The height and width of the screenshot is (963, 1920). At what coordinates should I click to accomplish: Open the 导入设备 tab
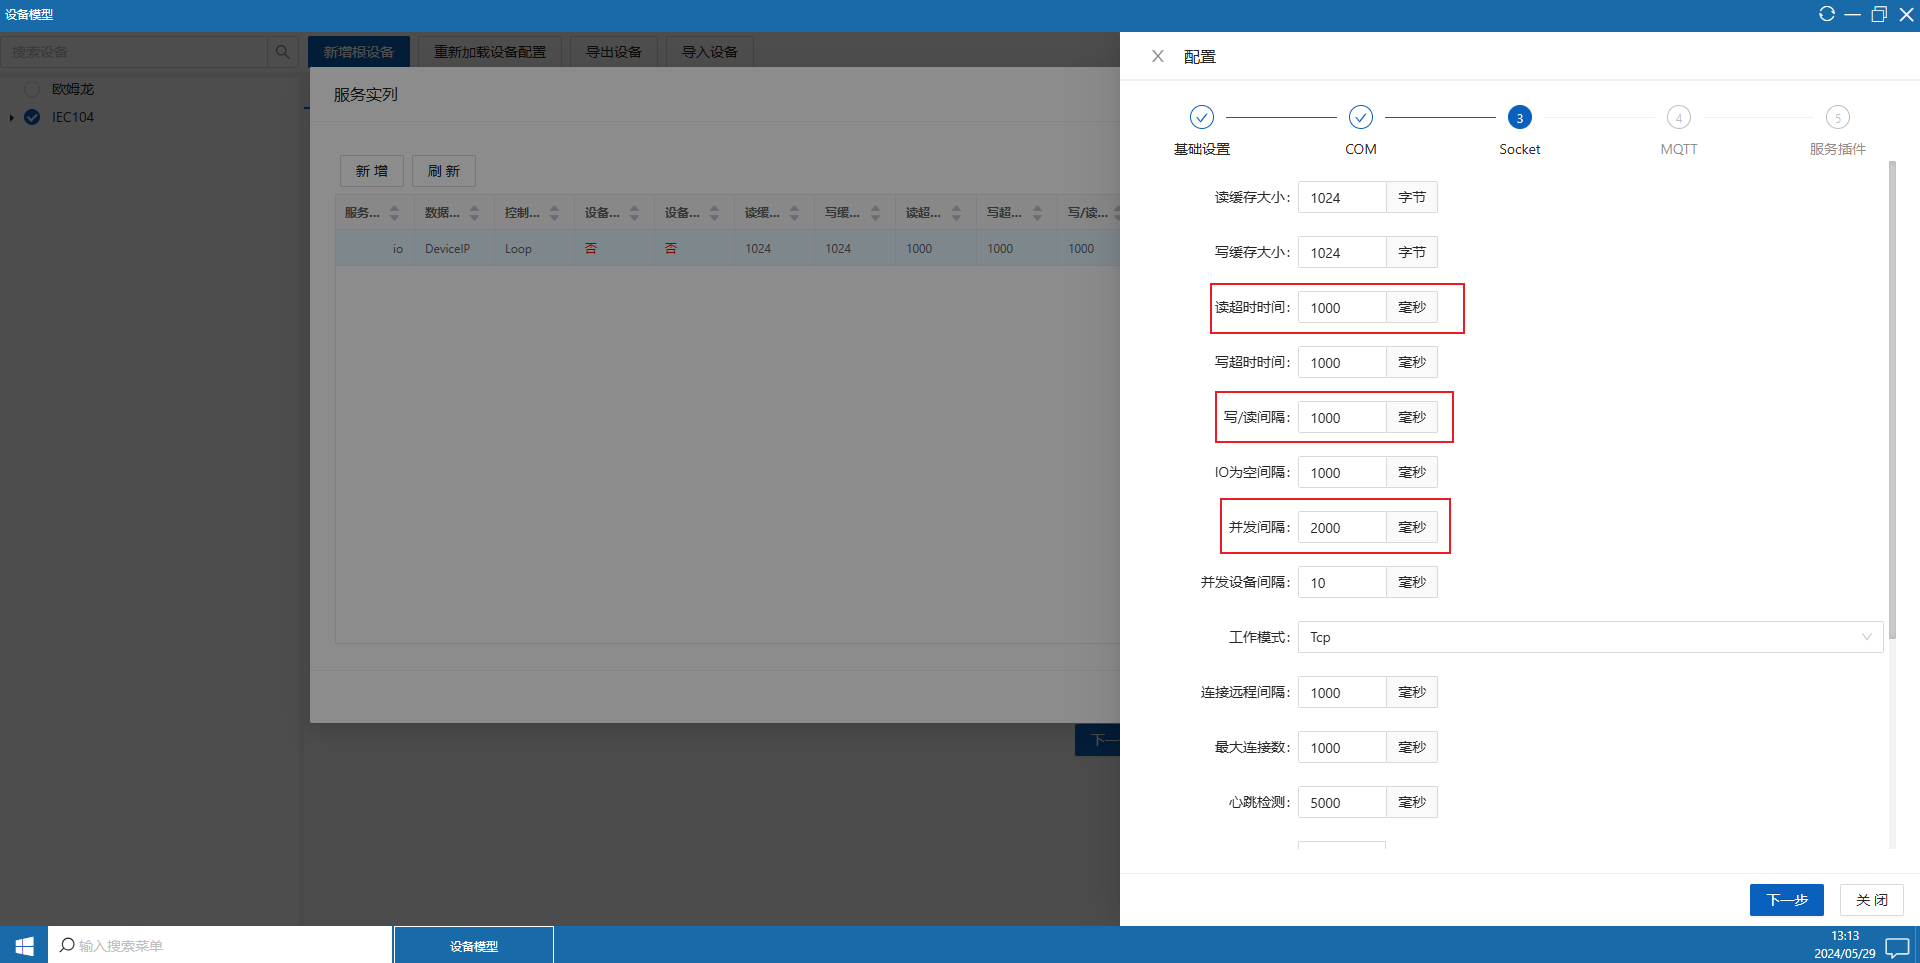(710, 52)
